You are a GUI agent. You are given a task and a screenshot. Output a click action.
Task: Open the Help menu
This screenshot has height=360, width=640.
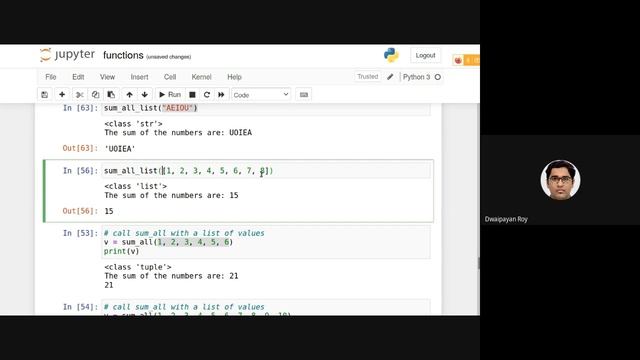tap(234, 77)
